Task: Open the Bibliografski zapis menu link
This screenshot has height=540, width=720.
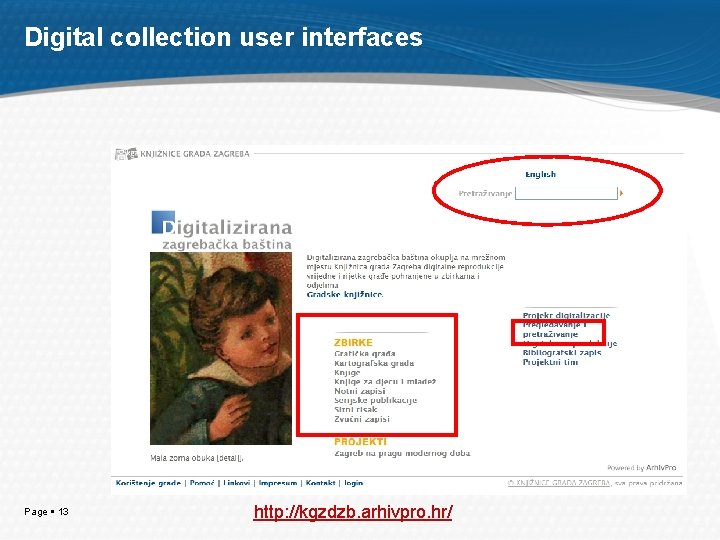Action: [x=562, y=353]
